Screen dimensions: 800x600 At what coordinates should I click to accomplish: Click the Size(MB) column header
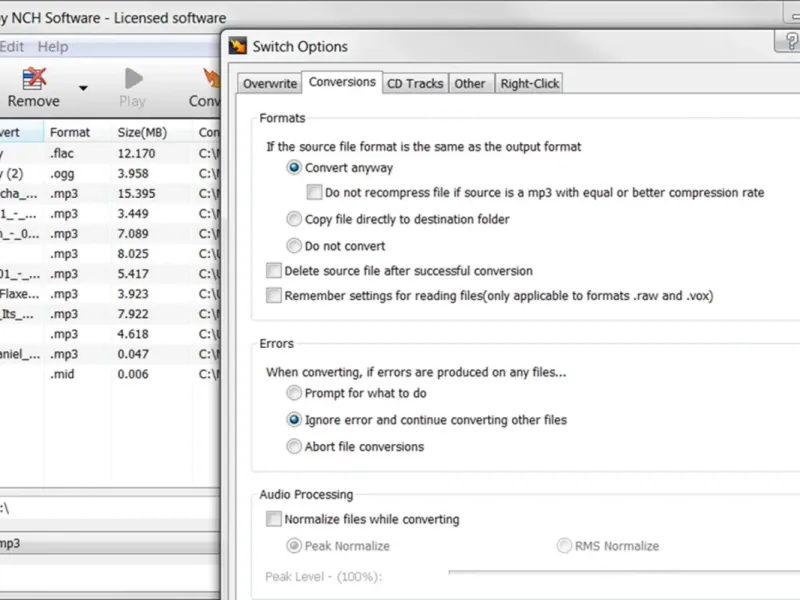click(152, 132)
